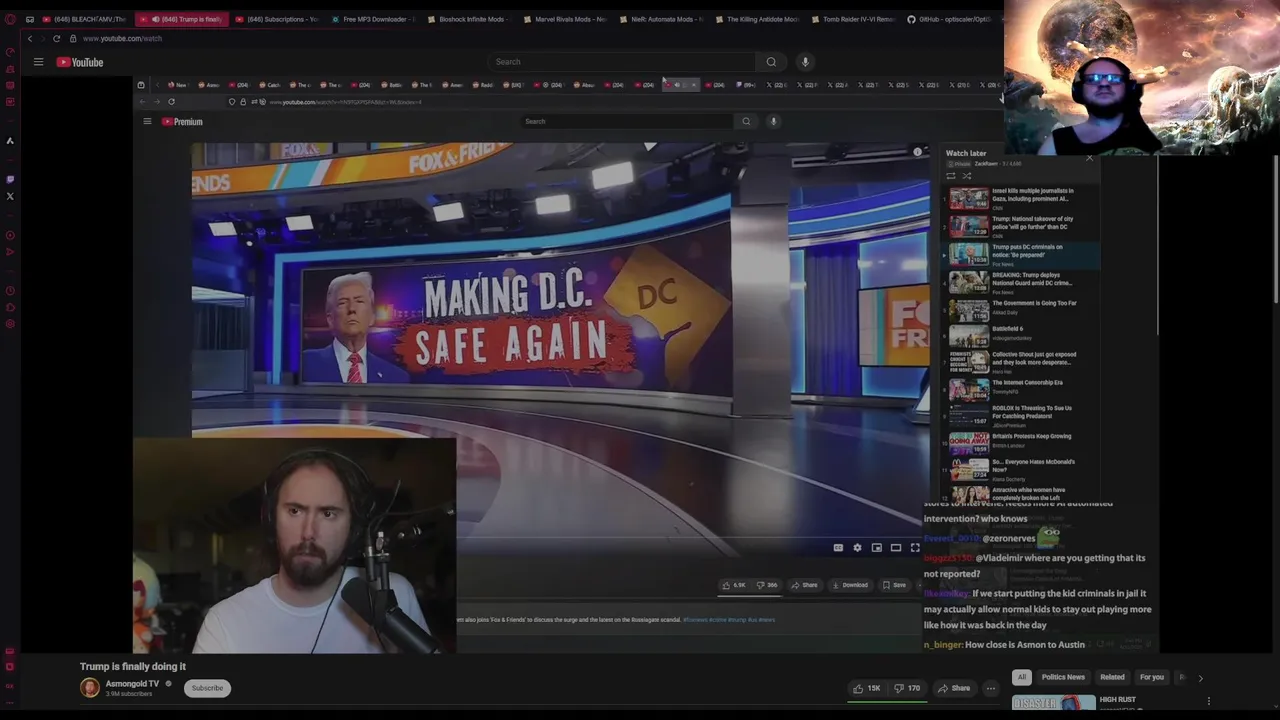This screenshot has width=1280, height=720.
Task: Open options for HIGH RUST recommended video
Action: pos(1208,702)
